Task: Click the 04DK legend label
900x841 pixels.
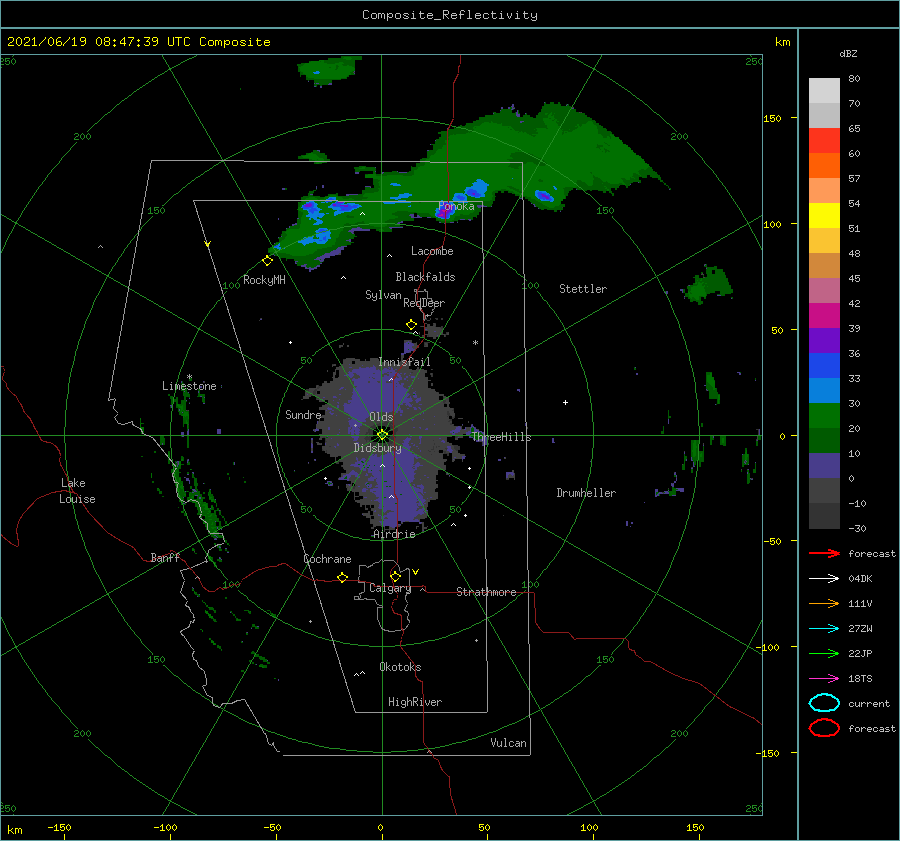Action: [860, 579]
